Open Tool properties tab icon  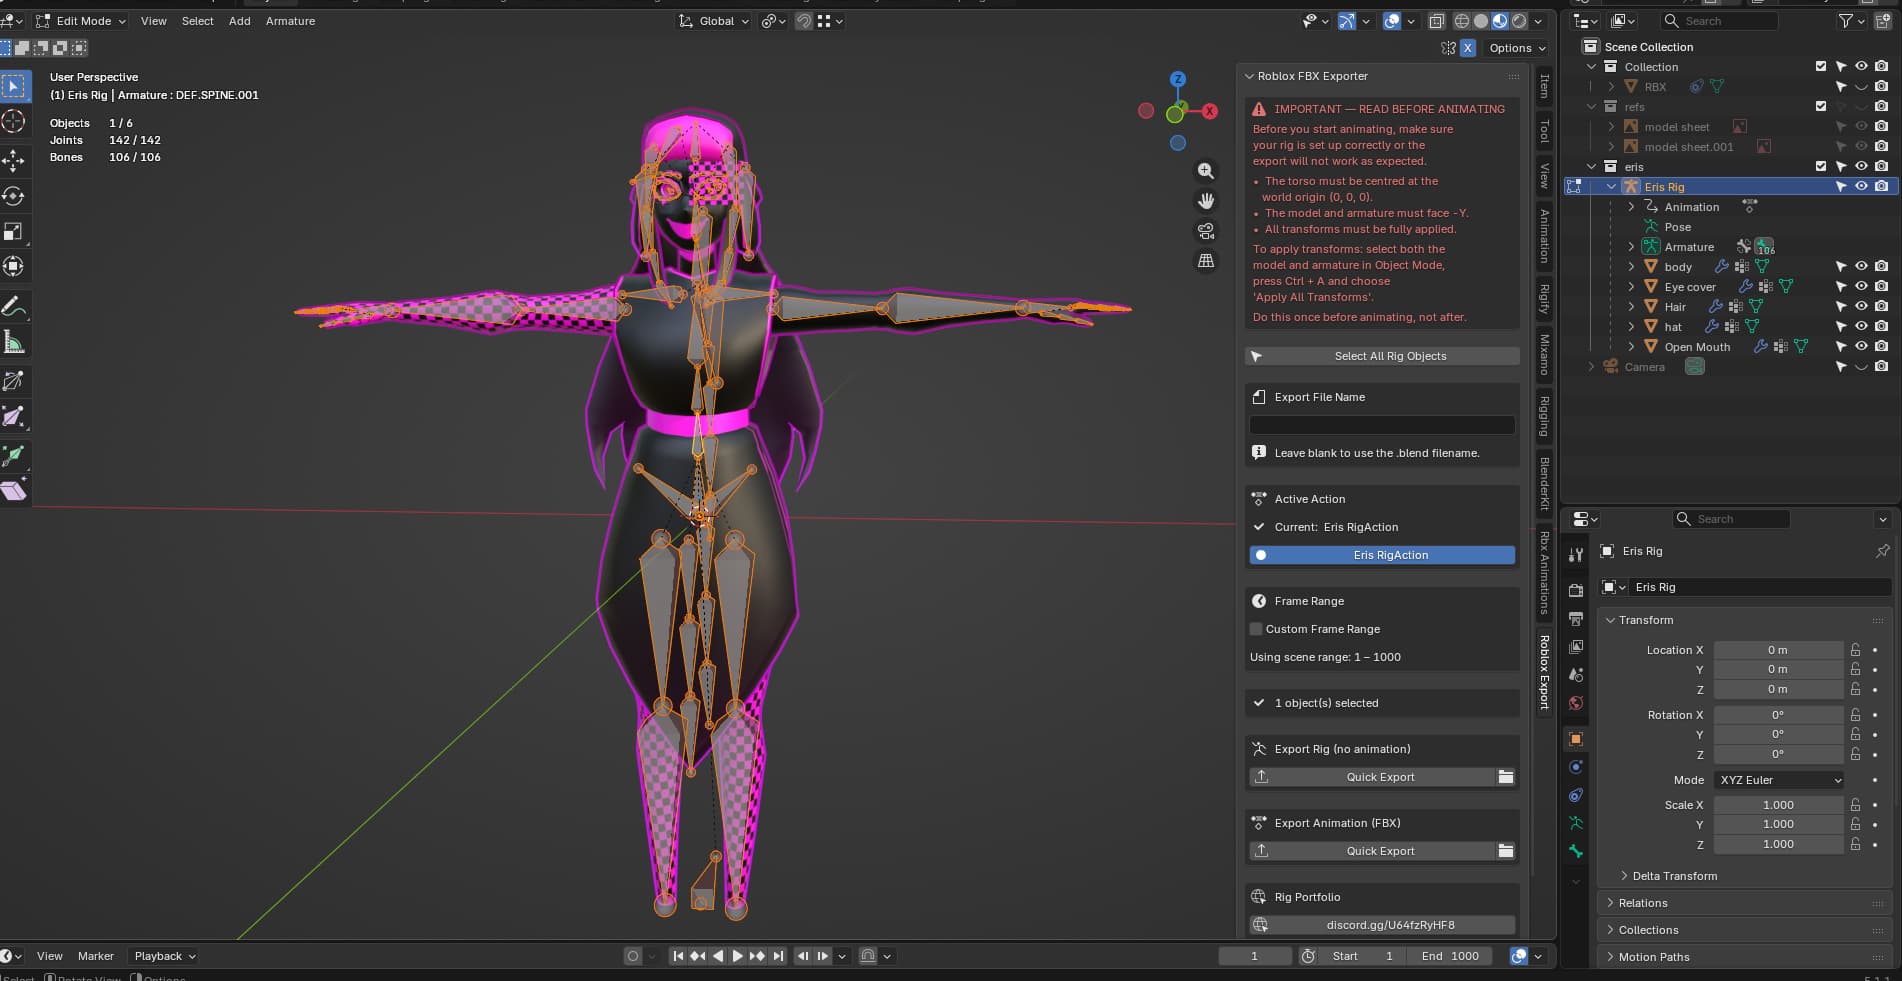click(x=1576, y=554)
